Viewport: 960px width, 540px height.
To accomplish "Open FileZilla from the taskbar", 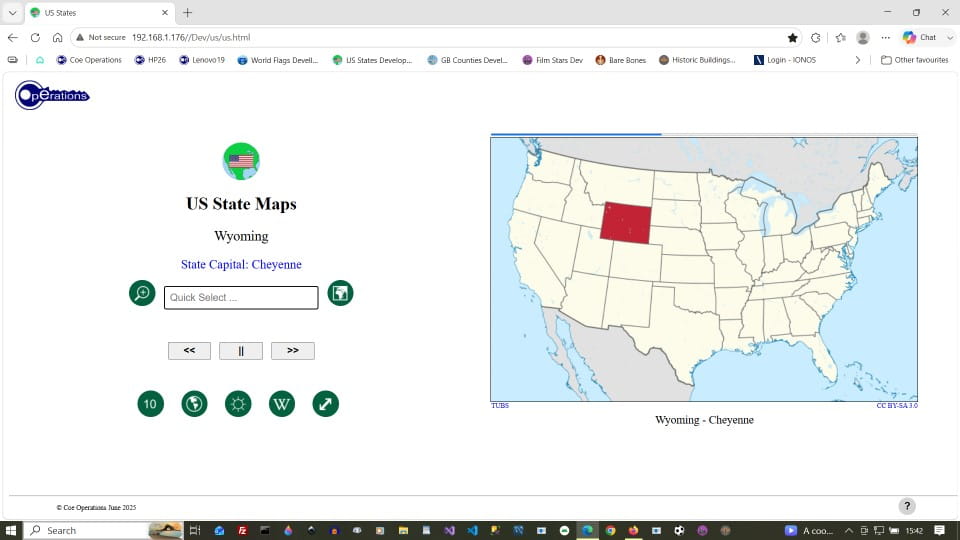I will click(242, 530).
